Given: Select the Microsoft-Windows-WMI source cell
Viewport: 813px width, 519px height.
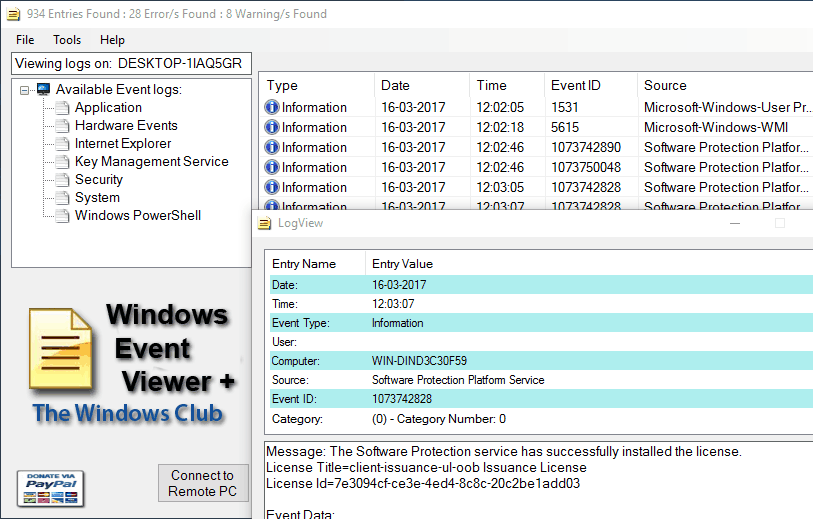Looking at the screenshot, I should [716, 127].
